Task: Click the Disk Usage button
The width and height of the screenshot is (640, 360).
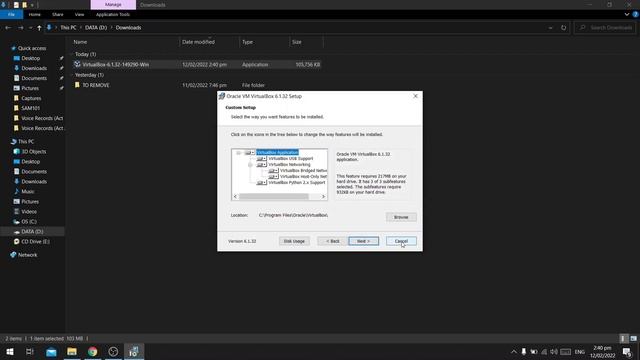Action: click(x=294, y=241)
